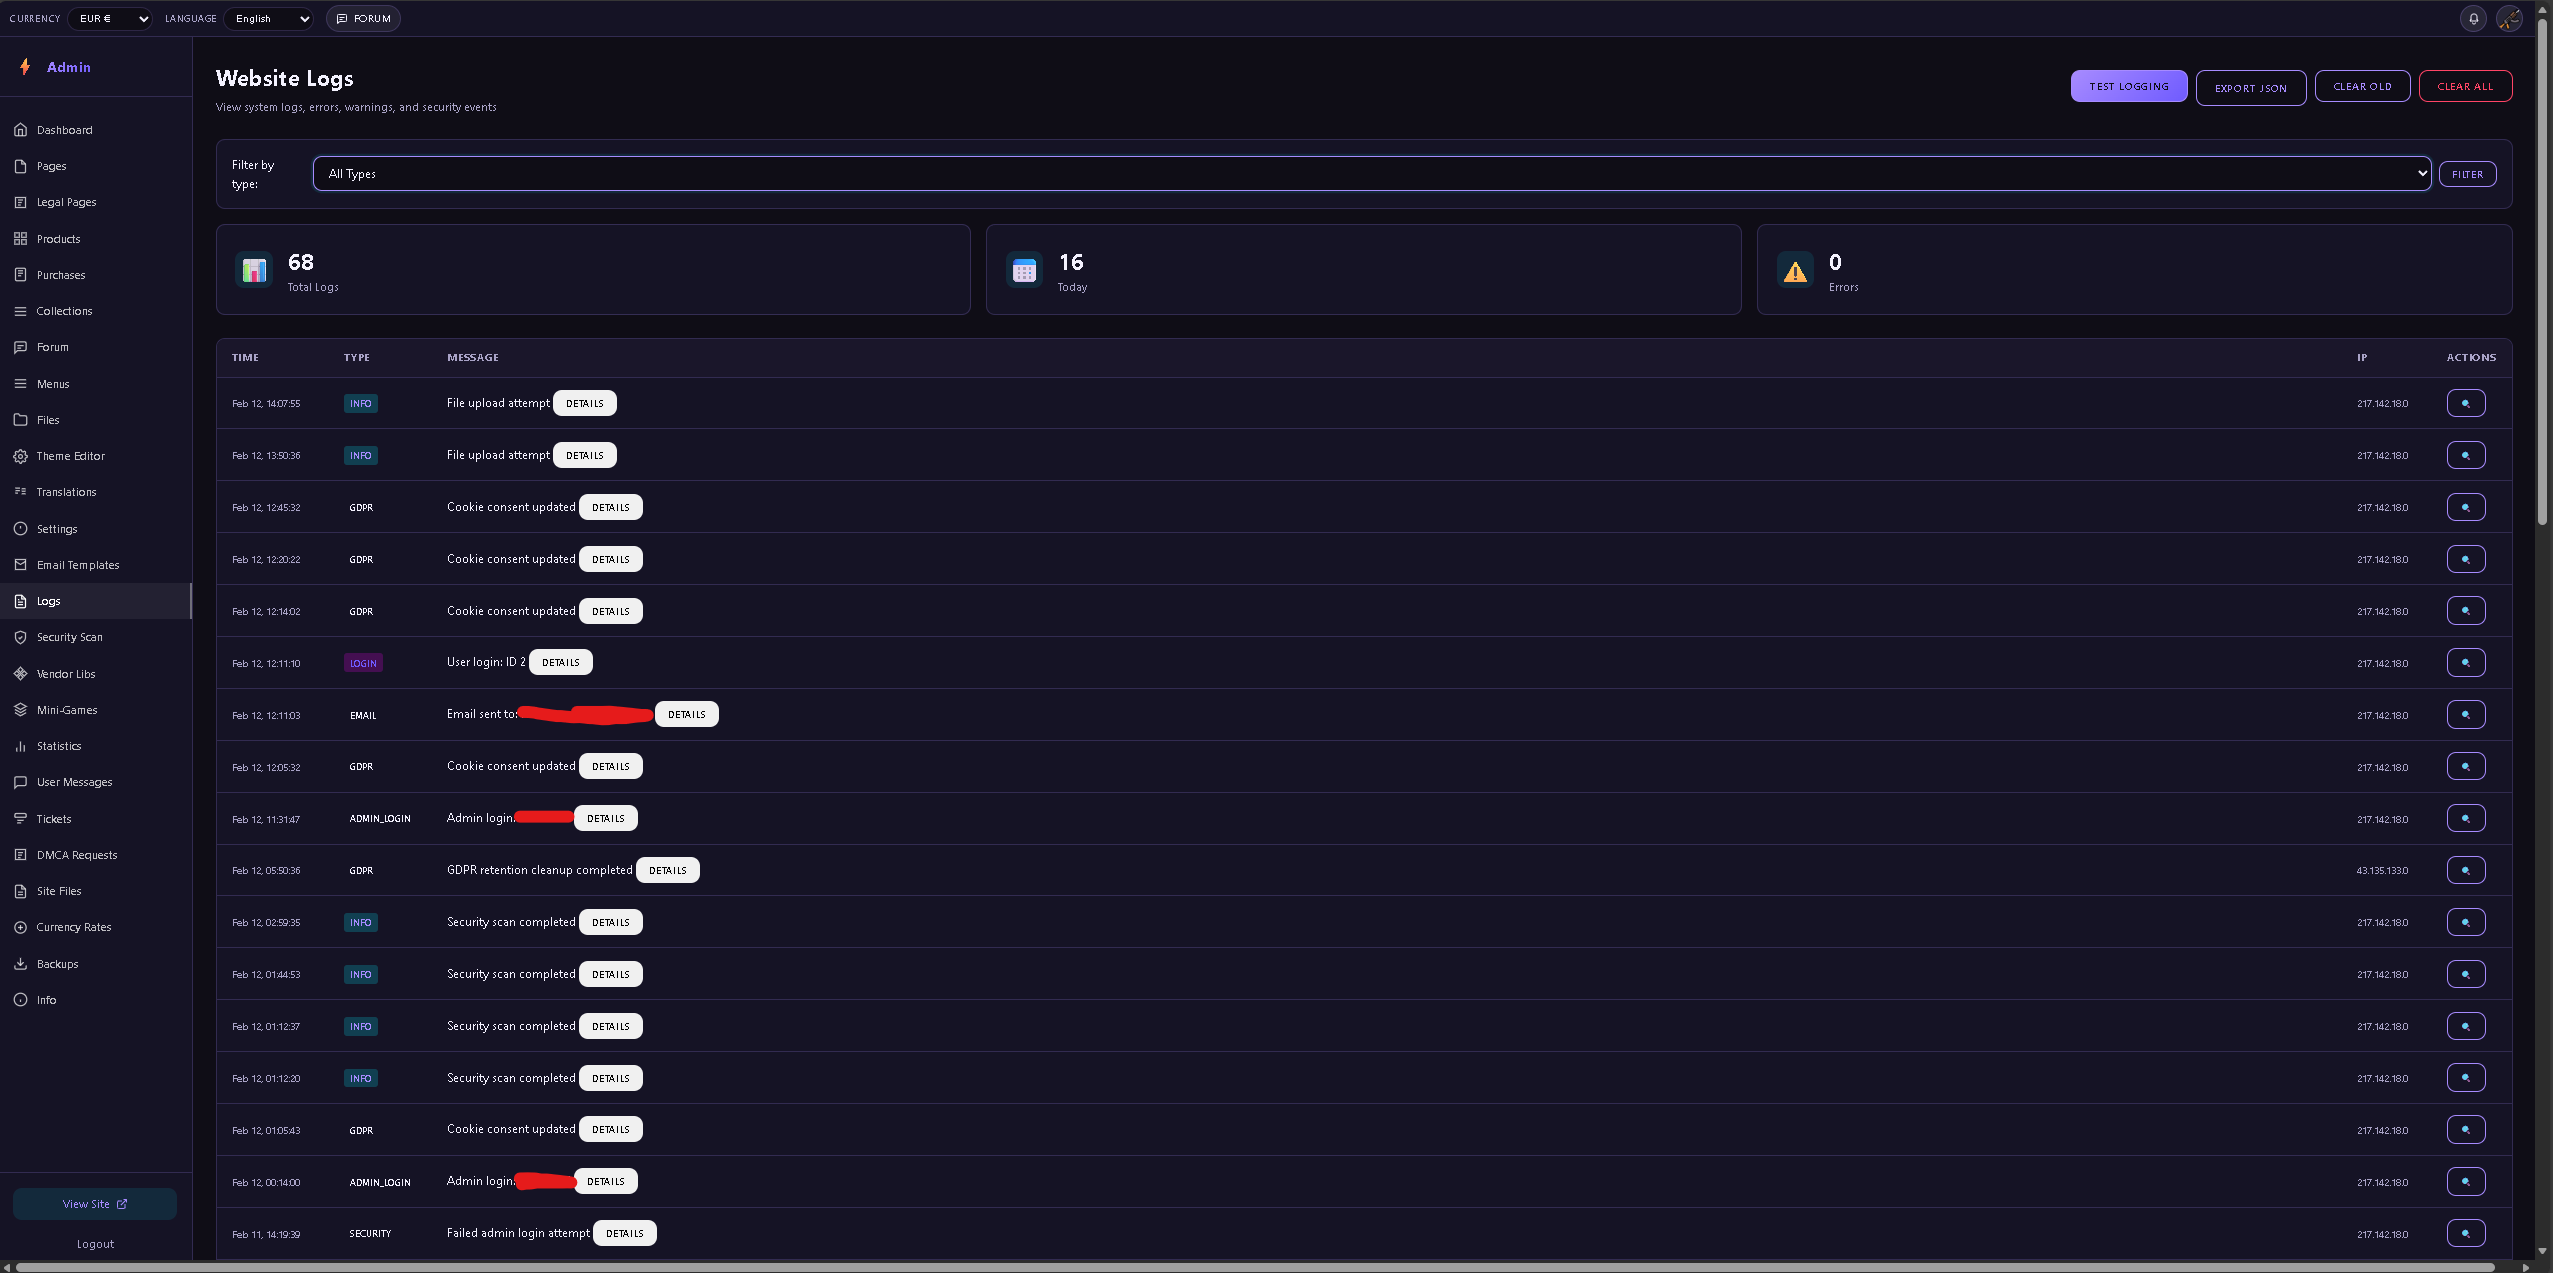The height and width of the screenshot is (1273, 2553).
Task: Select Logs in the sidebar navigation
Action: click(x=47, y=601)
